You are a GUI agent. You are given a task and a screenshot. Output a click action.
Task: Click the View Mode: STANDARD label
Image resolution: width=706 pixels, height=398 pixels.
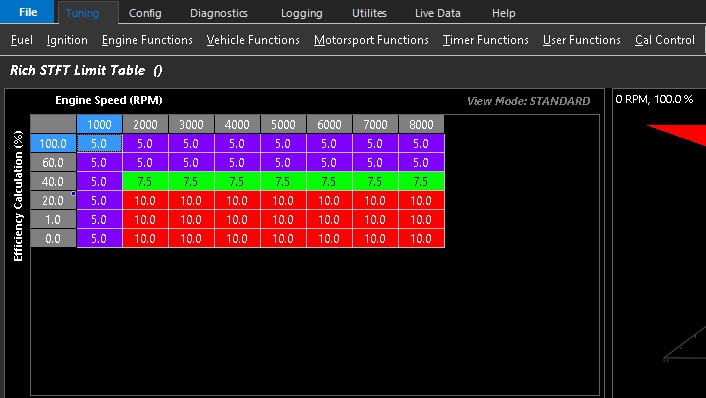click(x=528, y=101)
